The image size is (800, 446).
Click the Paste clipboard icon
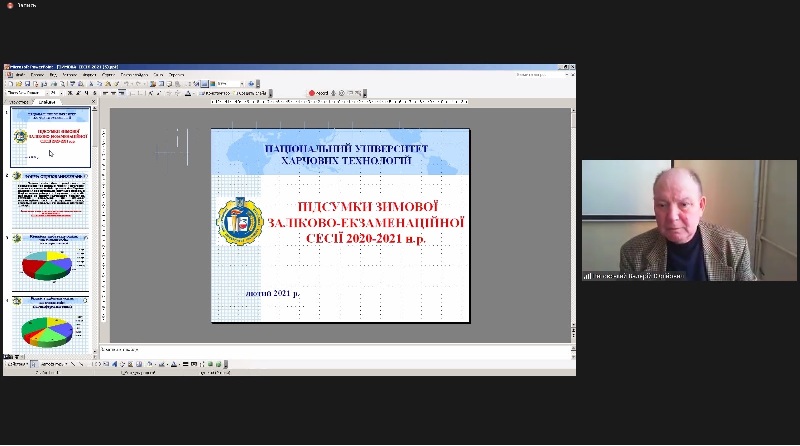(108, 84)
